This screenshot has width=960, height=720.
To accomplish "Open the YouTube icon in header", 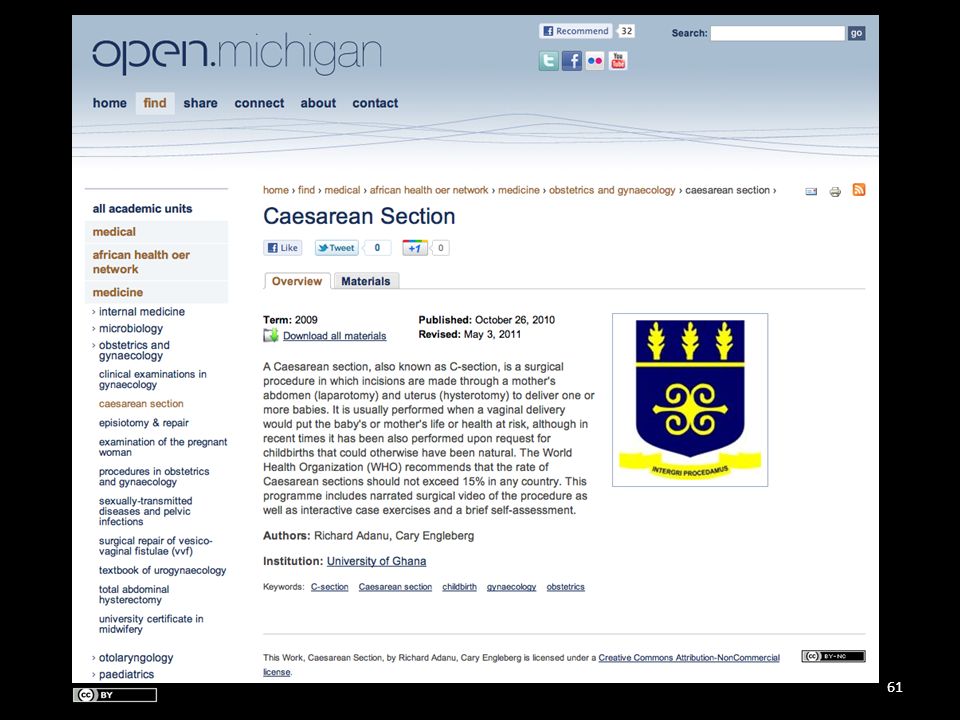I will click(x=618, y=61).
